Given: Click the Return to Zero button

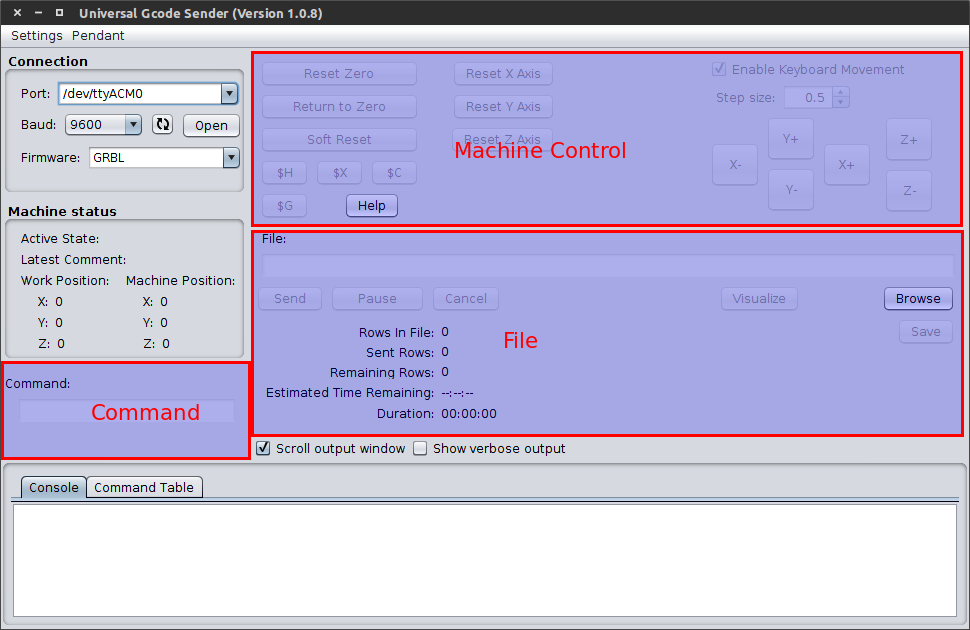Looking at the screenshot, I should coord(339,106).
